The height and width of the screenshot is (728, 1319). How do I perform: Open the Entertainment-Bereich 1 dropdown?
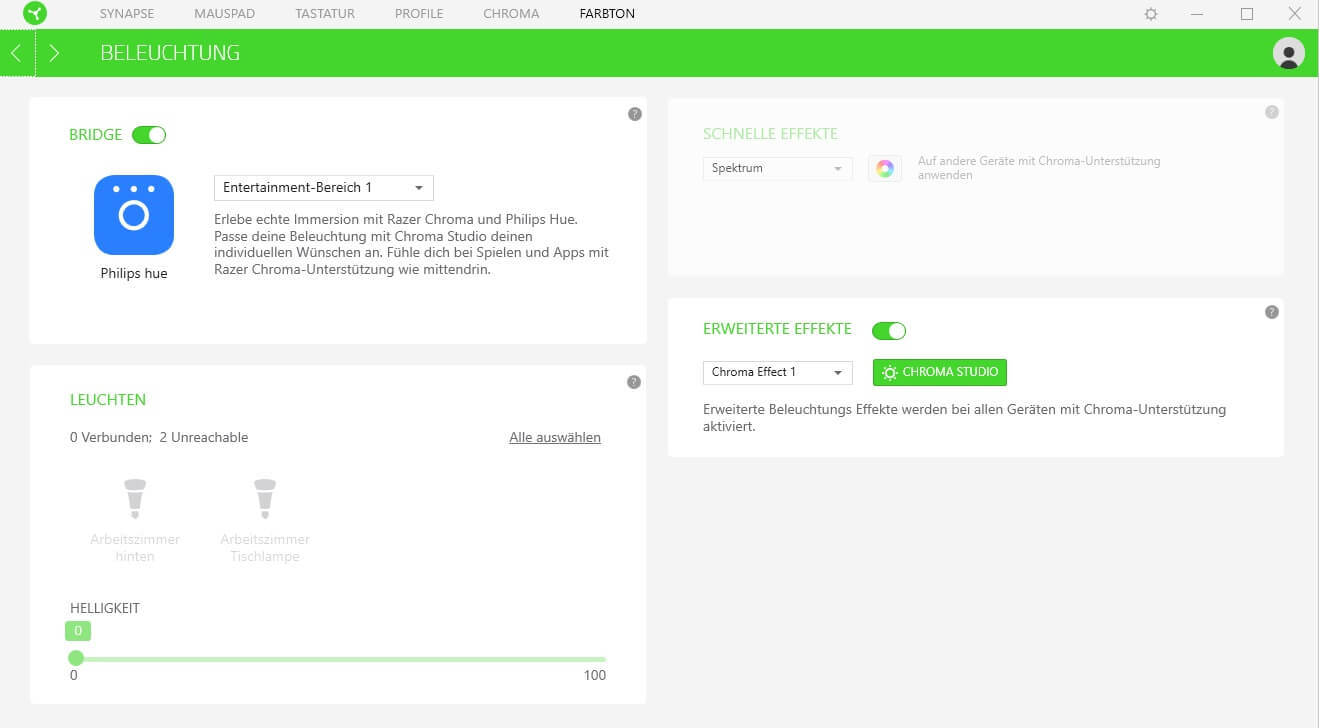pos(324,188)
